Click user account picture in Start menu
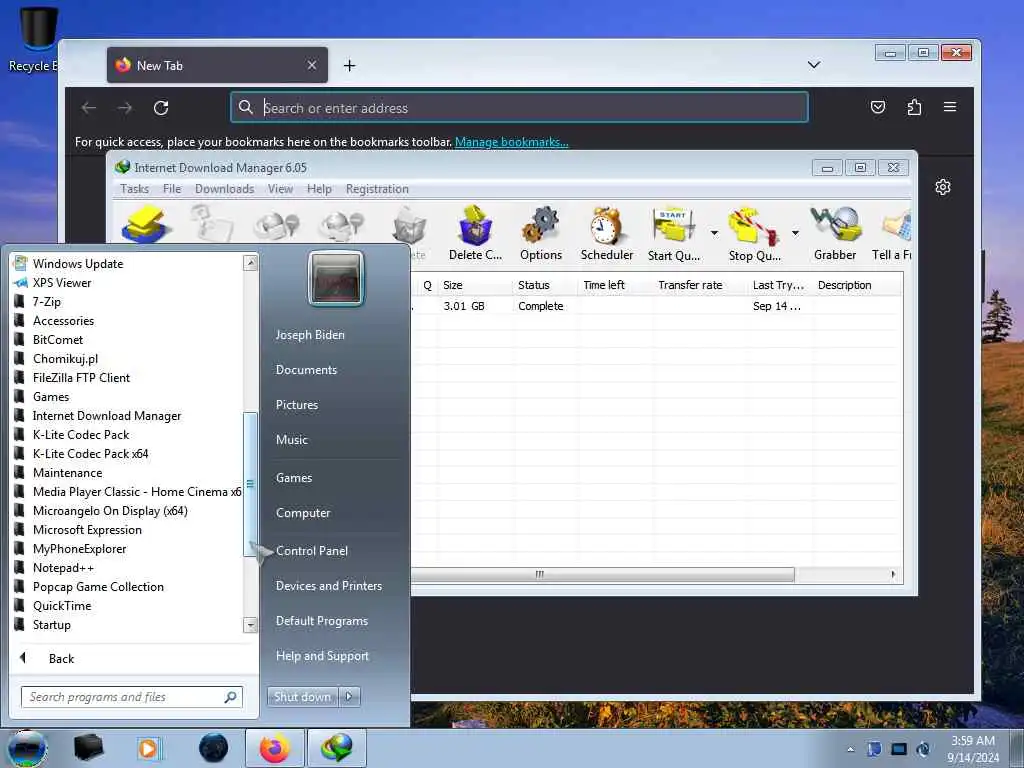The height and width of the screenshot is (768, 1024). pyautogui.click(x=336, y=278)
